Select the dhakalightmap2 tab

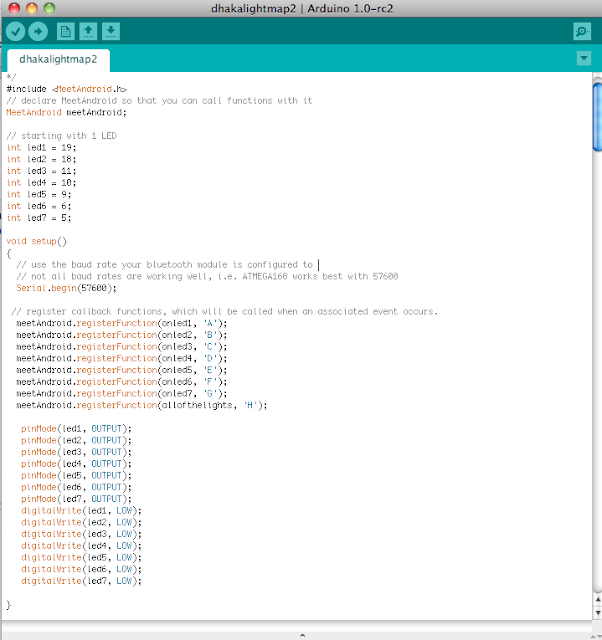point(58,60)
